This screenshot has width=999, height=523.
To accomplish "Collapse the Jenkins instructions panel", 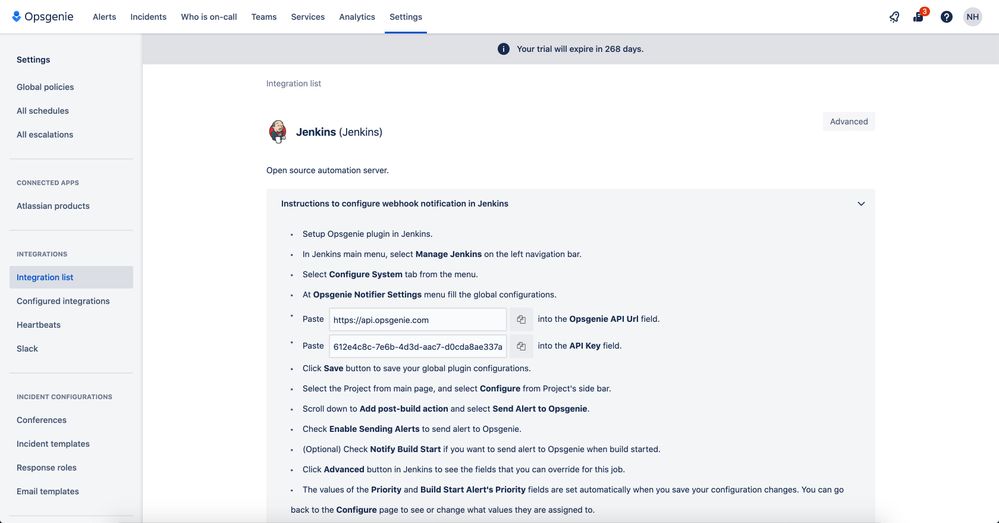I will pos(861,204).
